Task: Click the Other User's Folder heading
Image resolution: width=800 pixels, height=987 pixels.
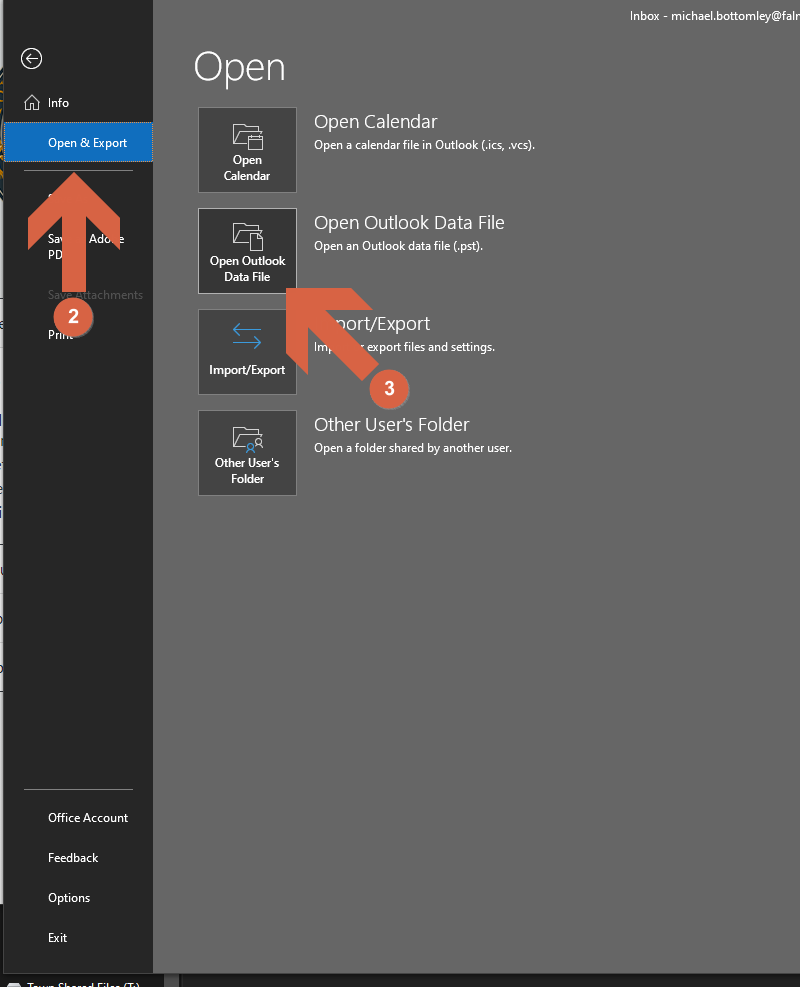Action: (392, 424)
